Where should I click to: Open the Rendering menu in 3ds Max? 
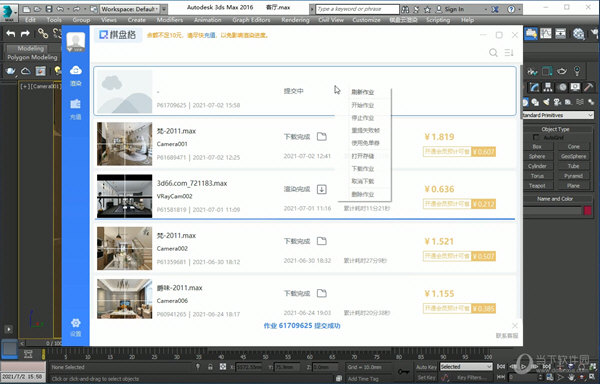pos(295,20)
